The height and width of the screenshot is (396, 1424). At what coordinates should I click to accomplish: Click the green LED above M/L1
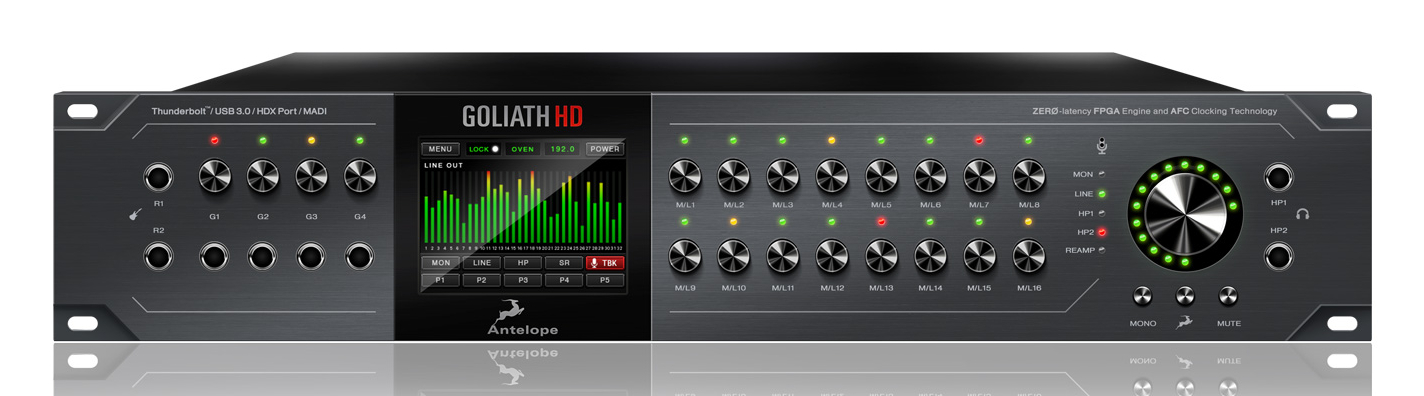click(685, 140)
